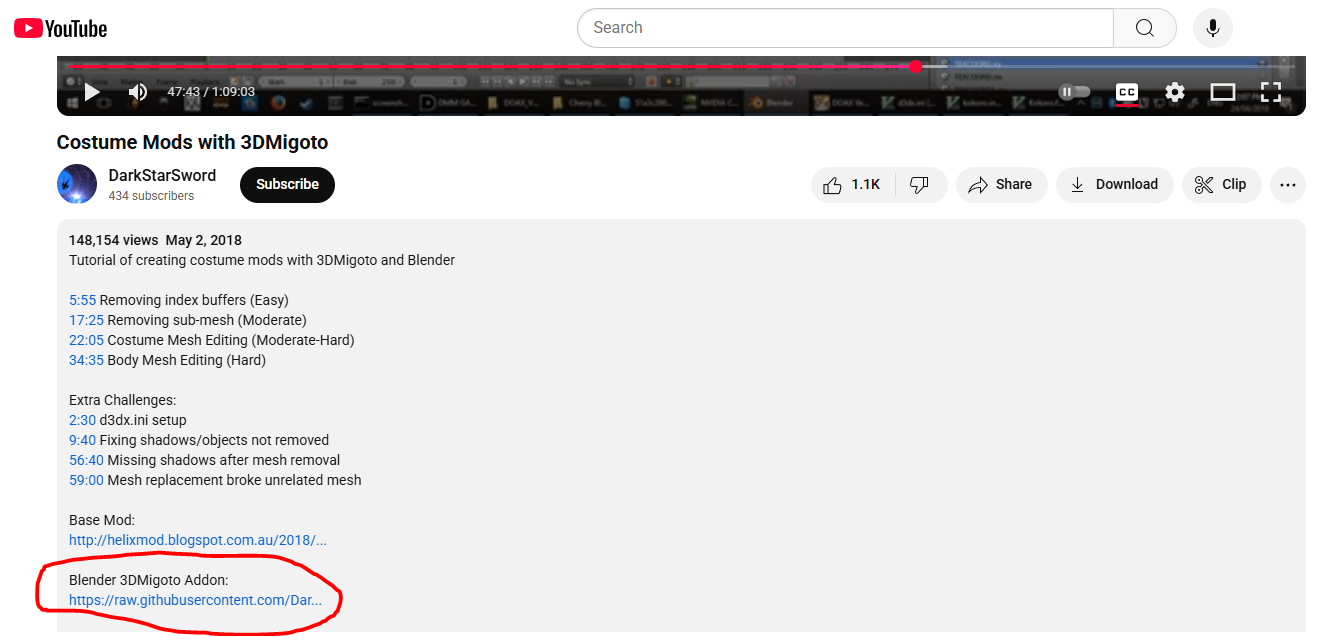This screenshot has height=636, width=1317.
Task: Jump to 59:00 Mesh replacement timestamp
Action: (x=86, y=480)
